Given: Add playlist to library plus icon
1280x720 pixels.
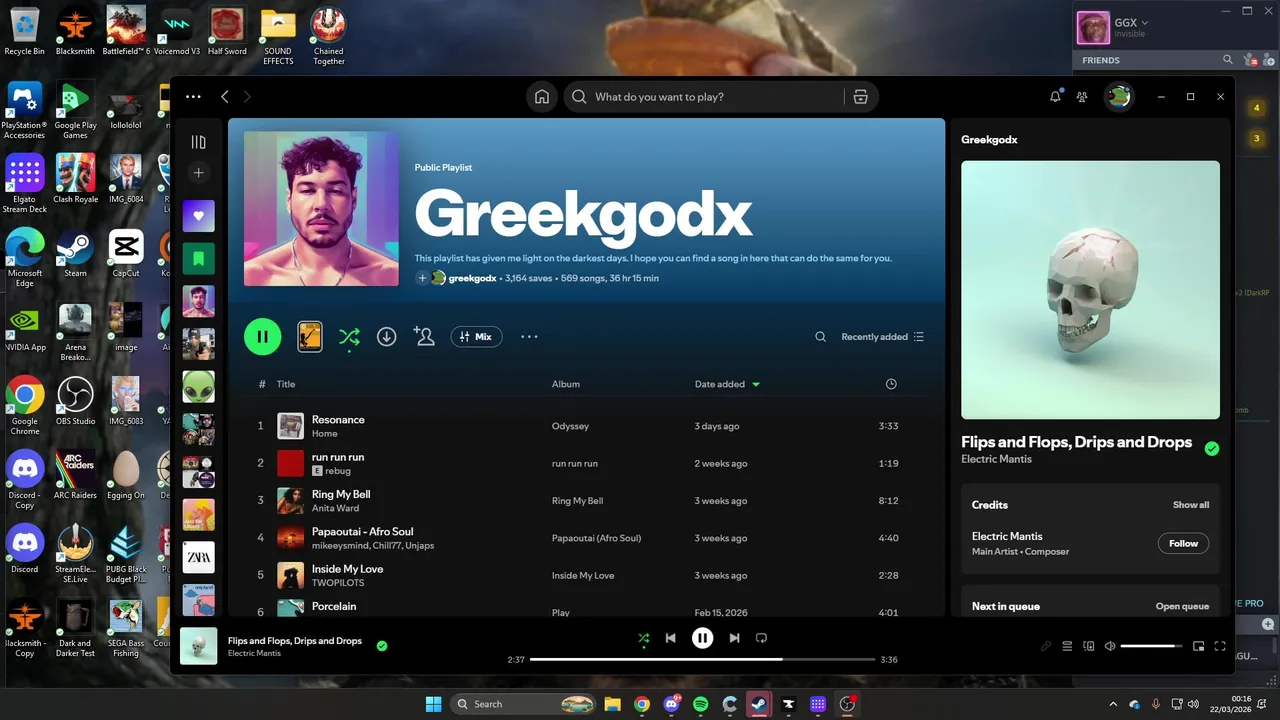Looking at the screenshot, I should [x=422, y=278].
